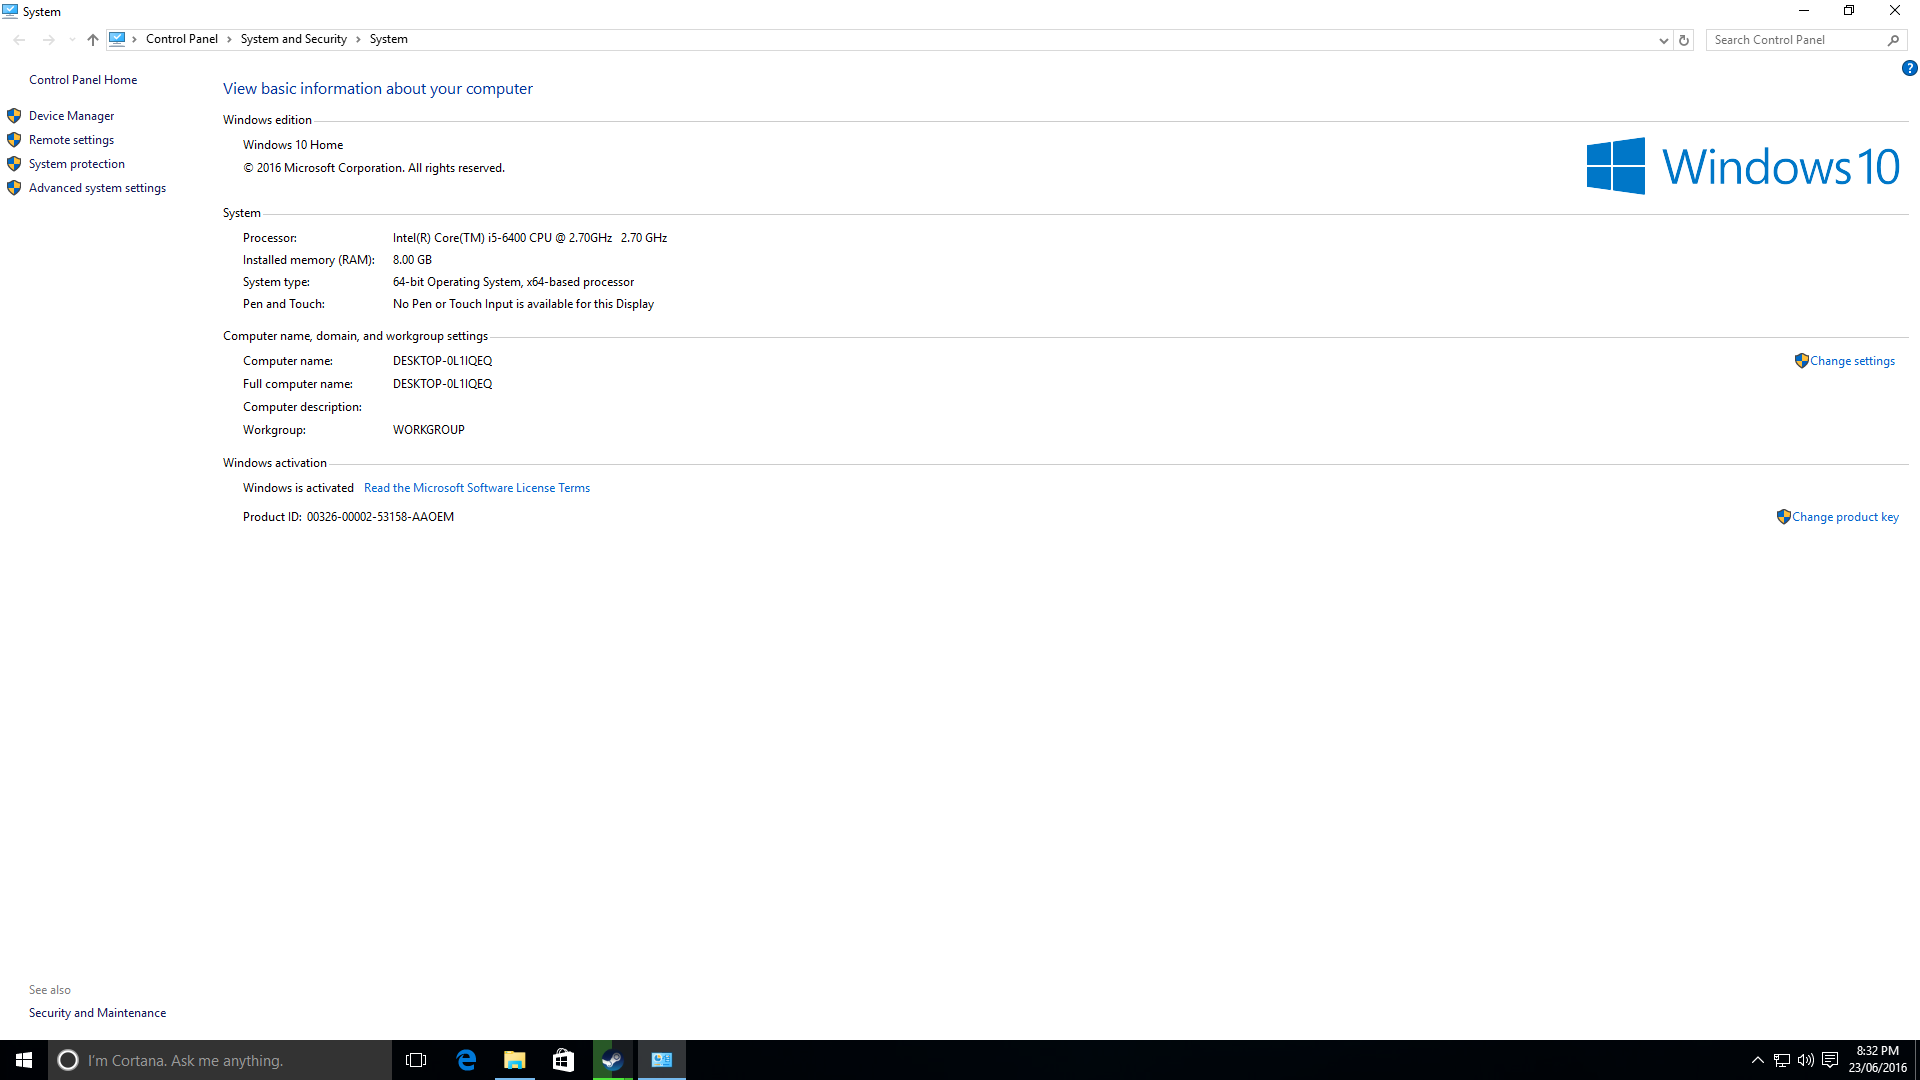Click the computer name DESKTOP-0L1IQEQ value
The height and width of the screenshot is (1080, 1920).
pos(442,361)
